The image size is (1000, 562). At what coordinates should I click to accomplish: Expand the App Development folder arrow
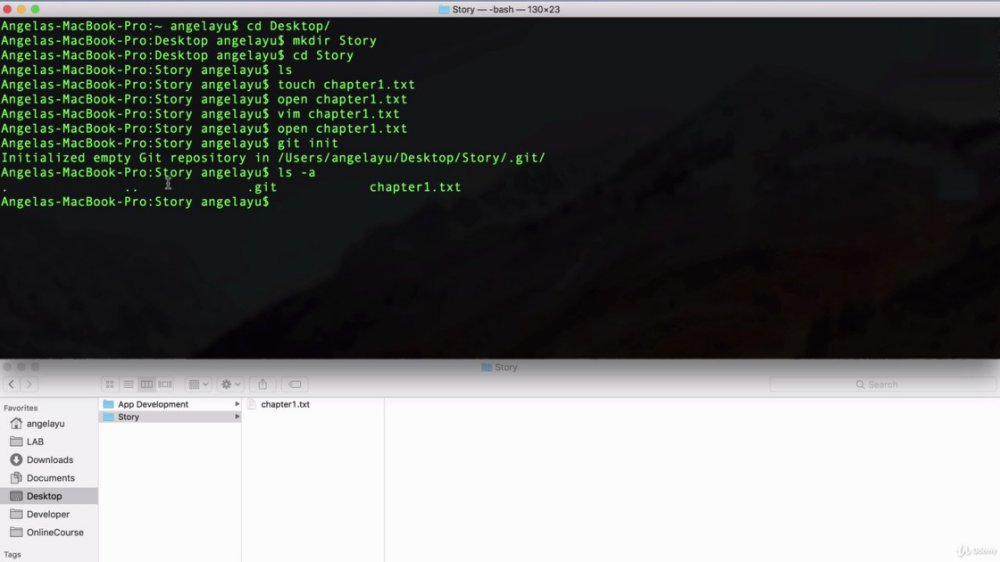(x=237, y=404)
